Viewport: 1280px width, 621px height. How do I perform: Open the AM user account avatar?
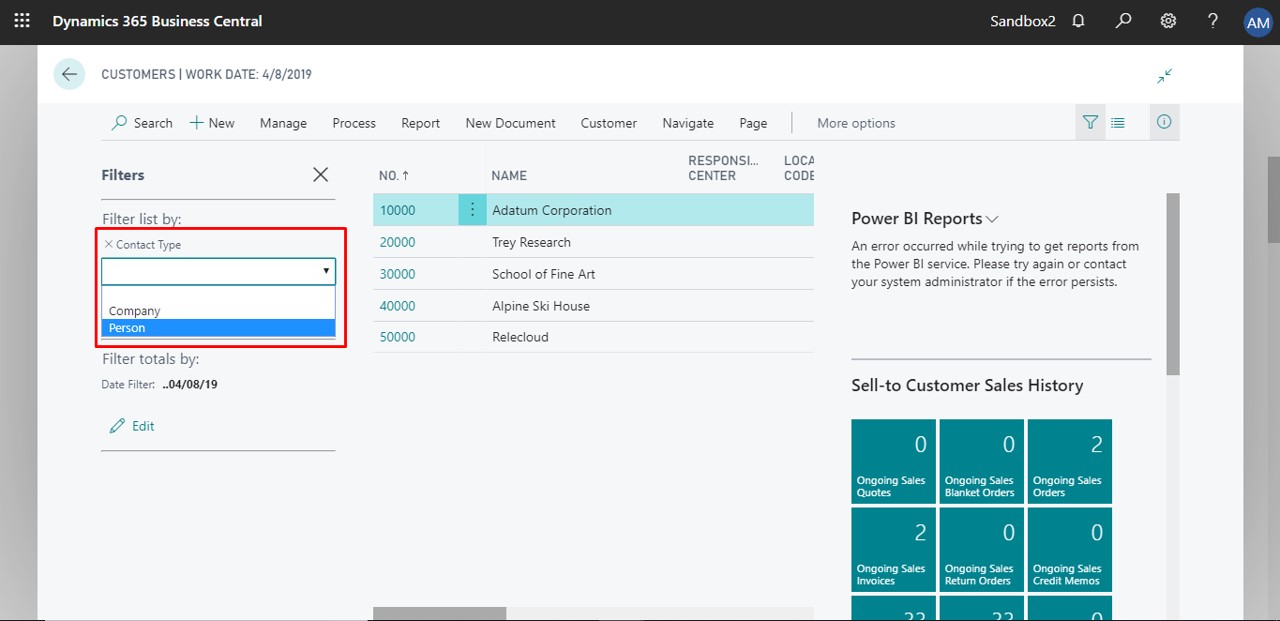tap(1257, 22)
